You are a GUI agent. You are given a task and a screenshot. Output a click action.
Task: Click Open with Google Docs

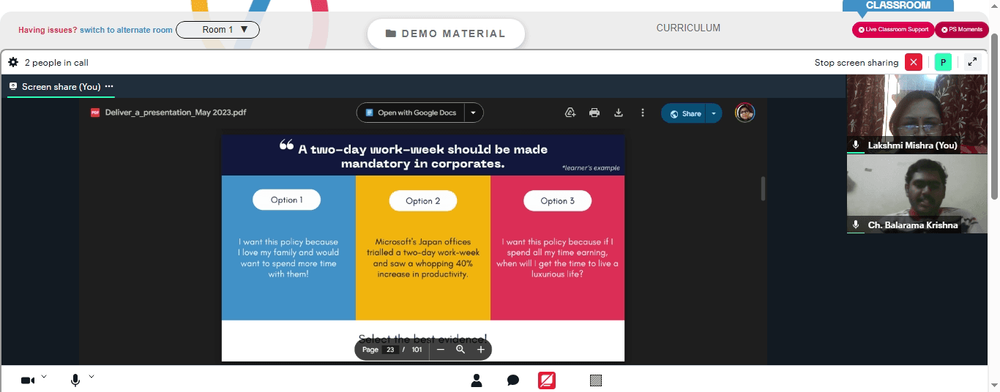tap(411, 113)
